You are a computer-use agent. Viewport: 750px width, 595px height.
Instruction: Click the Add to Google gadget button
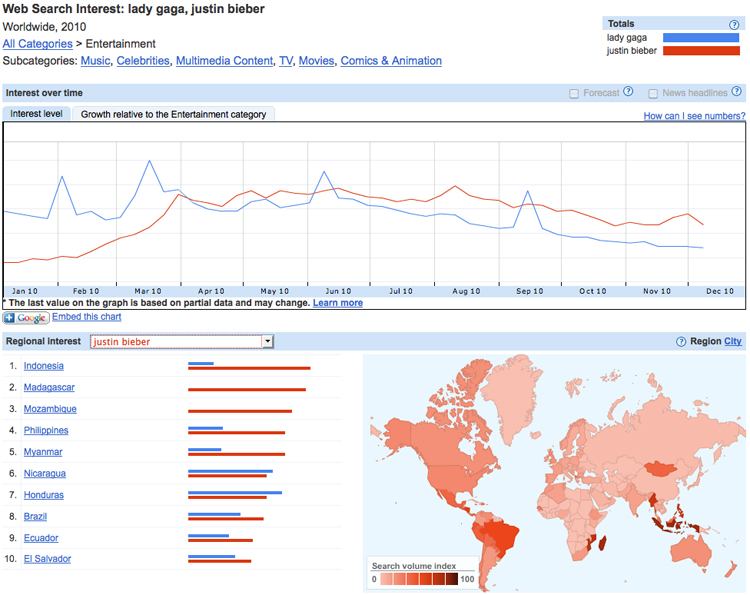tap(26, 318)
